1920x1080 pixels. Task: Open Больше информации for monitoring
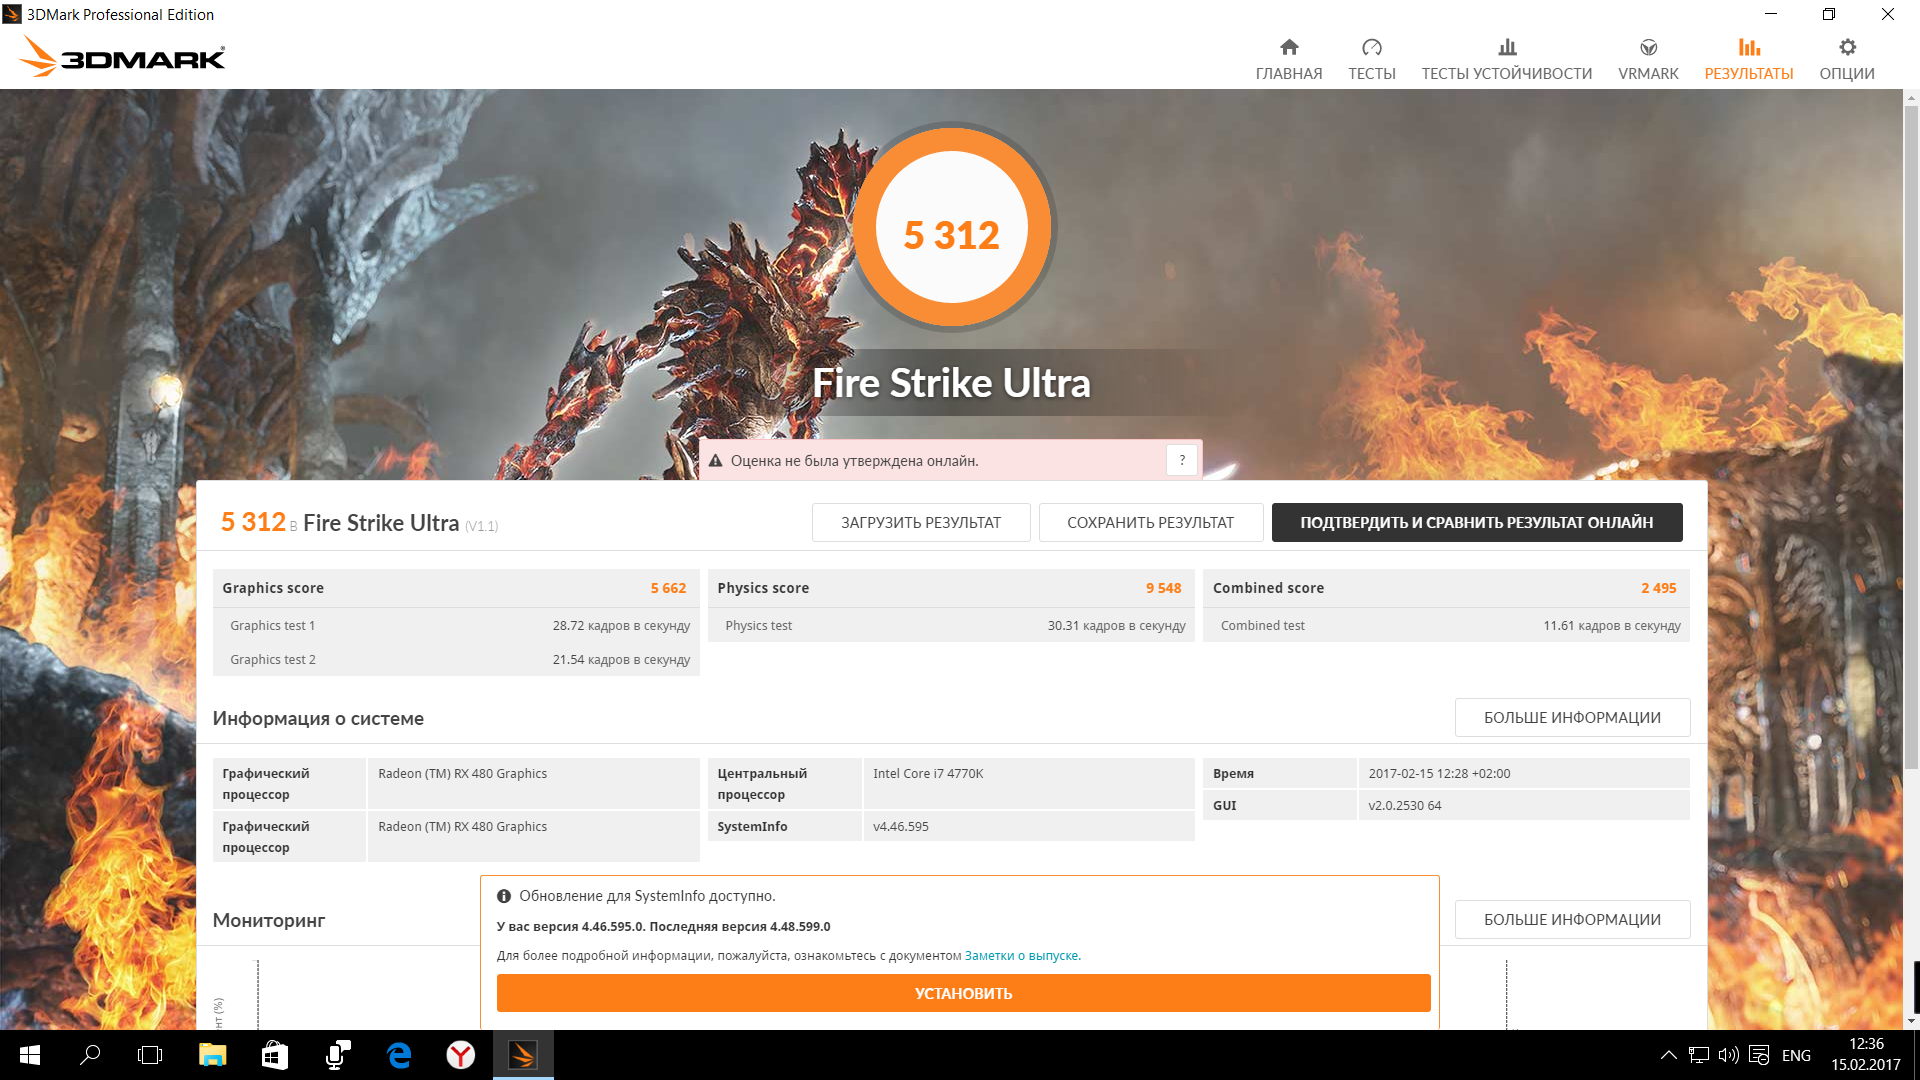[x=1571, y=919]
